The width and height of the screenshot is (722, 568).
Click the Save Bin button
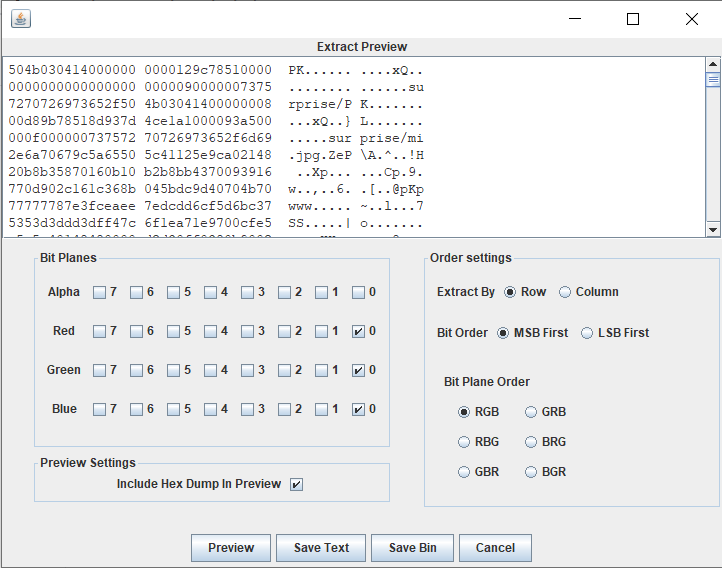[412, 548]
